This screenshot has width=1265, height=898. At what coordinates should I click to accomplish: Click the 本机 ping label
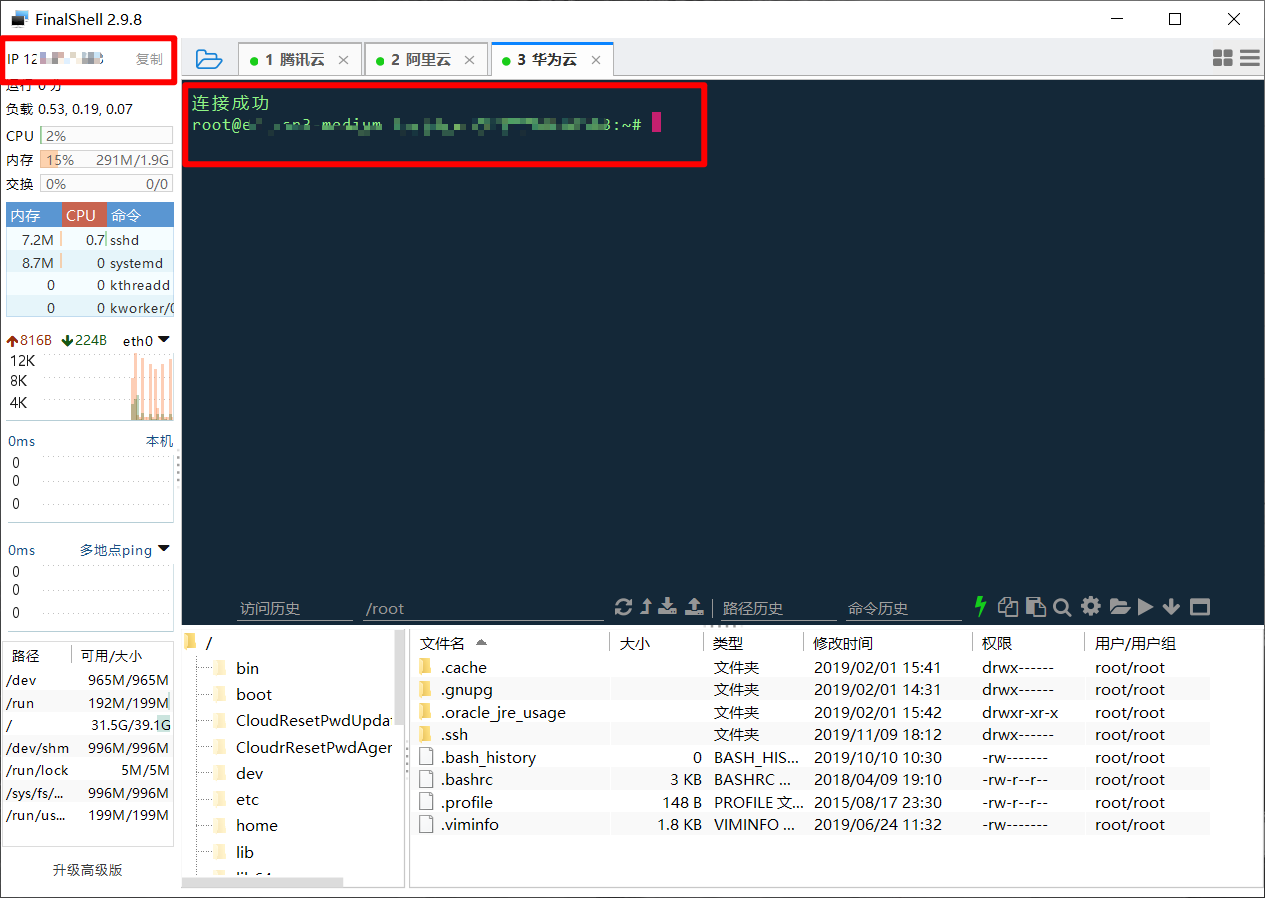pos(159,441)
